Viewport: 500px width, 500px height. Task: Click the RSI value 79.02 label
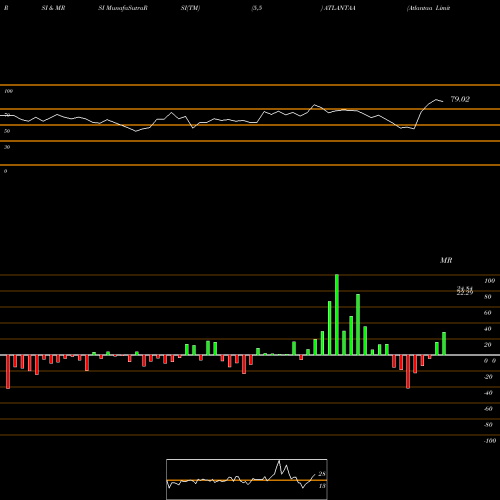(x=460, y=99)
